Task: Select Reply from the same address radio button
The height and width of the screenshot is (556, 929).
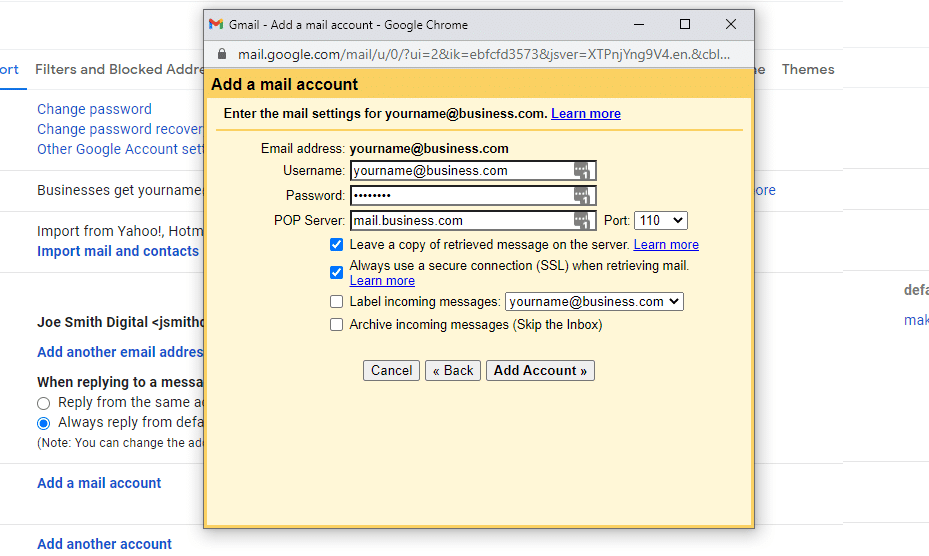Action: [x=44, y=403]
